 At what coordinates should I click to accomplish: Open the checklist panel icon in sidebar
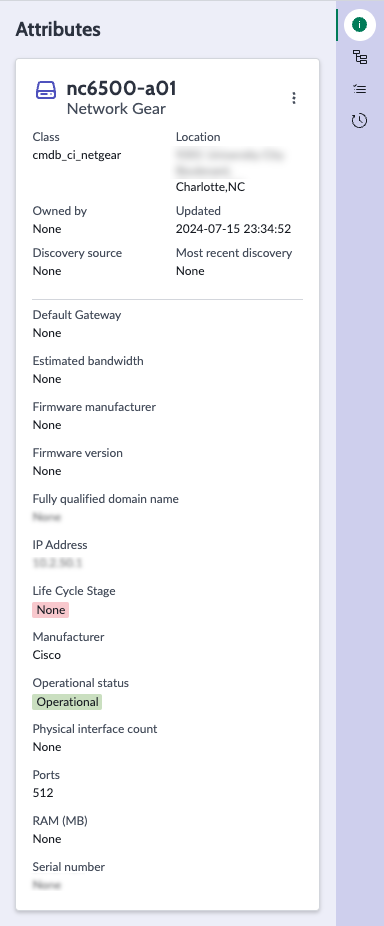[x=359, y=89]
